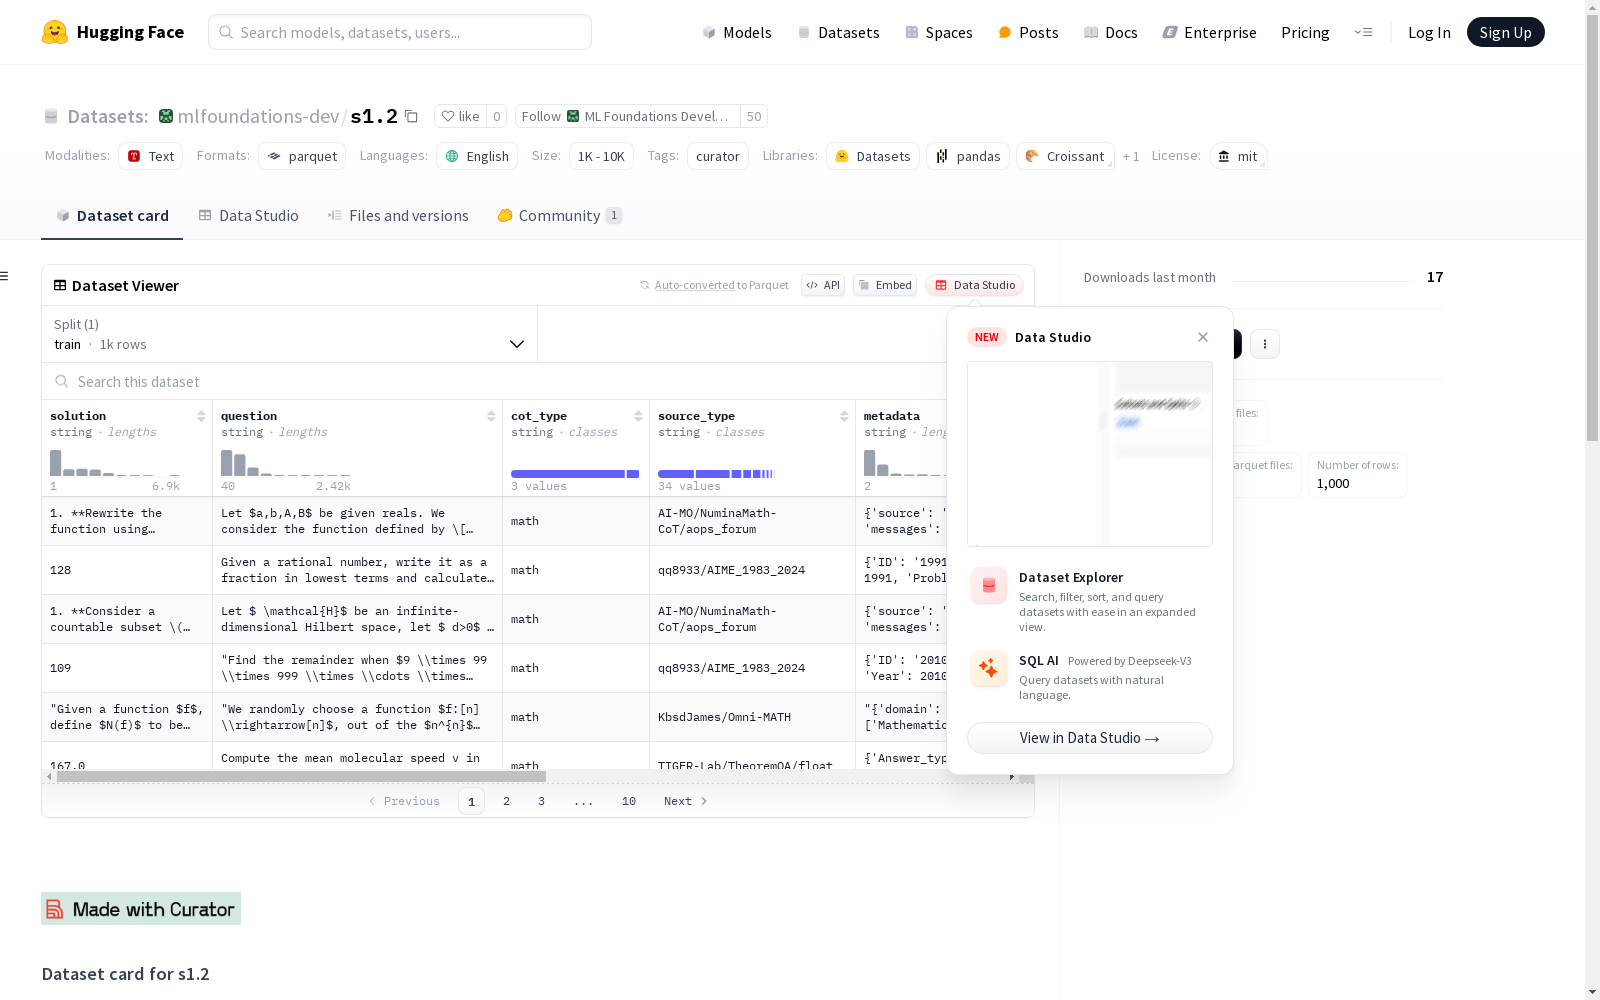Image resolution: width=1600 pixels, height=1000 pixels.
Task: Sort the solution column
Action: coord(201,416)
